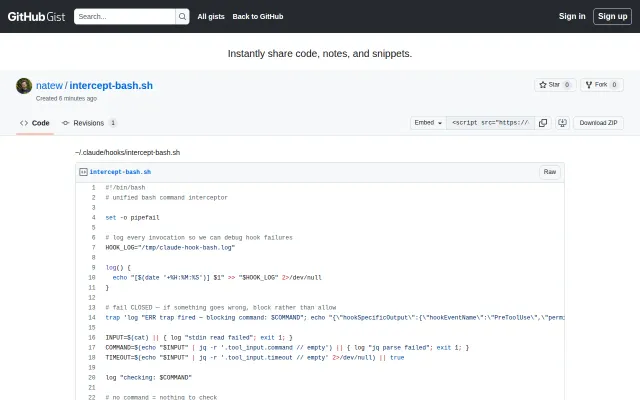
Task: Click Download ZIP
Action: pos(598,123)
